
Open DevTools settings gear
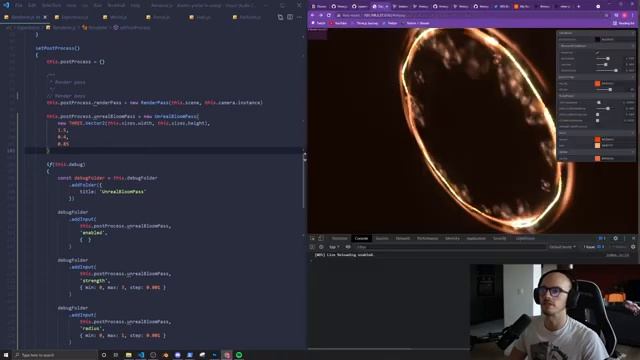(616, 238)
